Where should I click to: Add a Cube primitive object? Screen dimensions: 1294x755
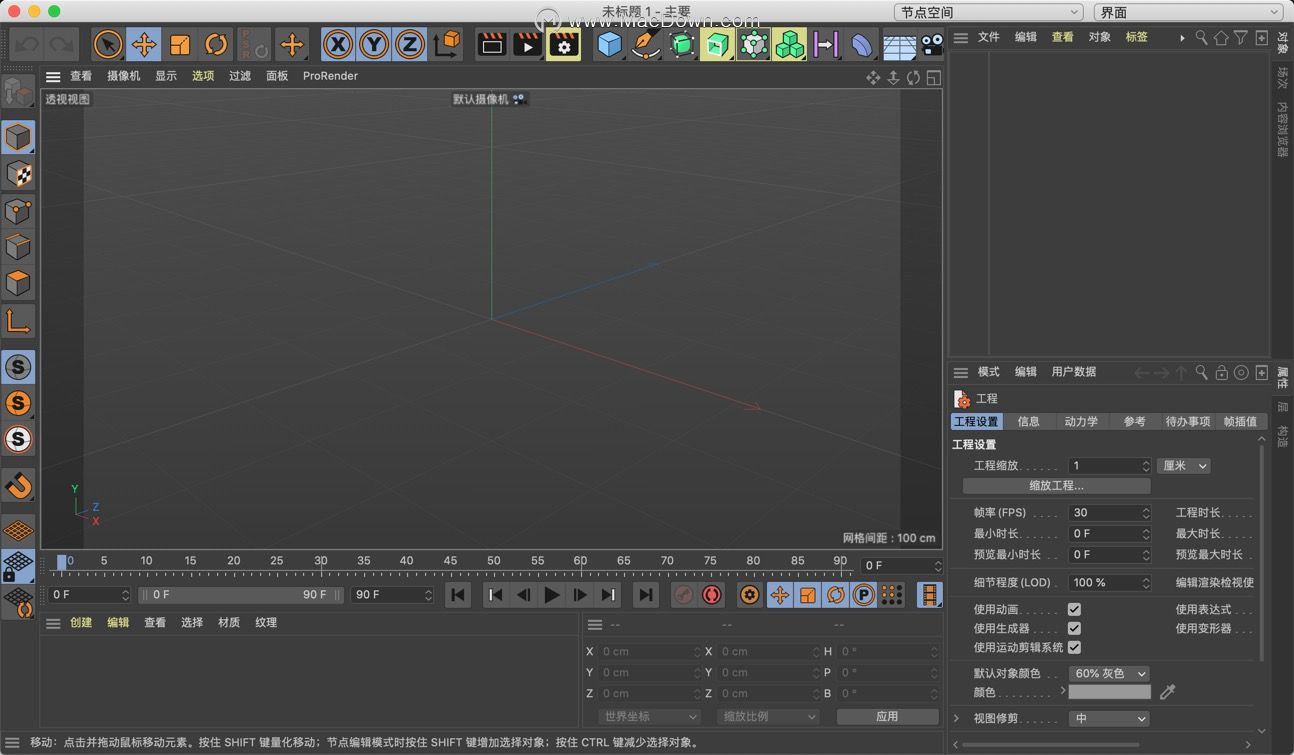click(x=609, y=44)
